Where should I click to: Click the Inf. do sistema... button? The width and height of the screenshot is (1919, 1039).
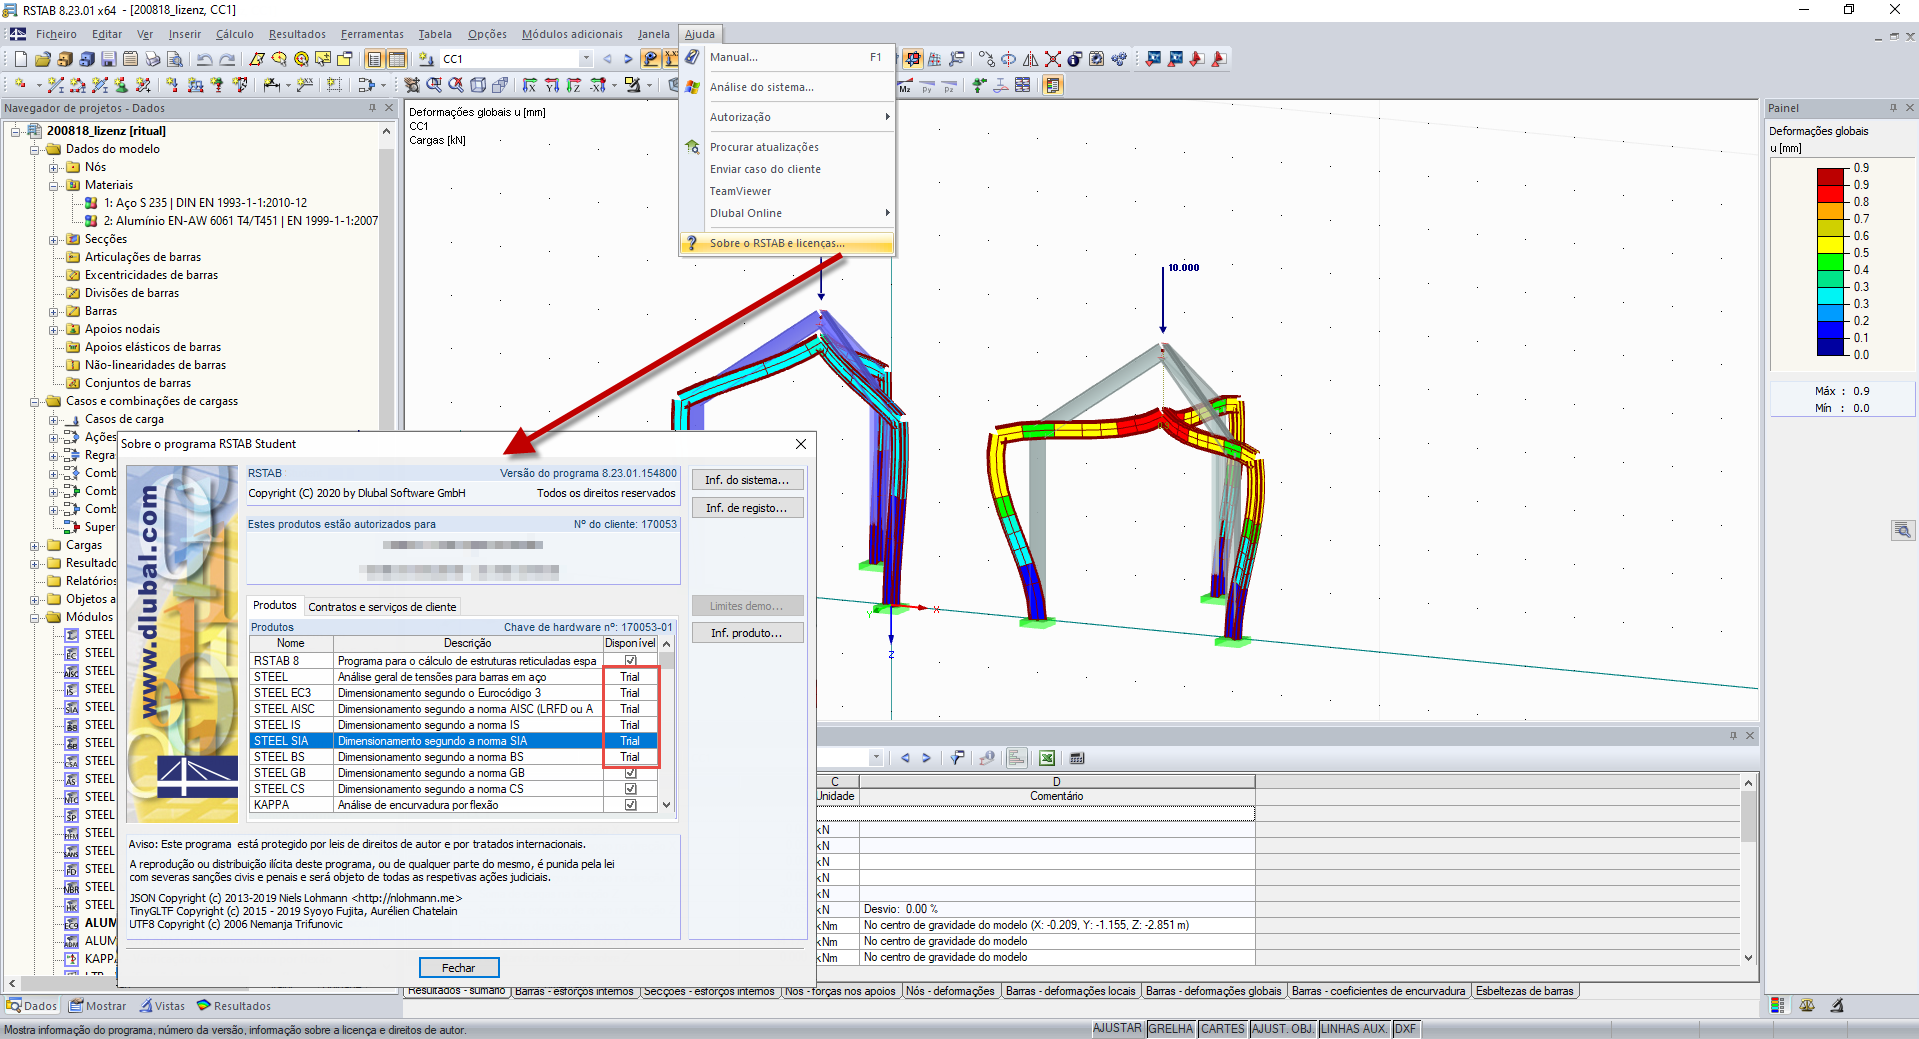pos(747,480)
